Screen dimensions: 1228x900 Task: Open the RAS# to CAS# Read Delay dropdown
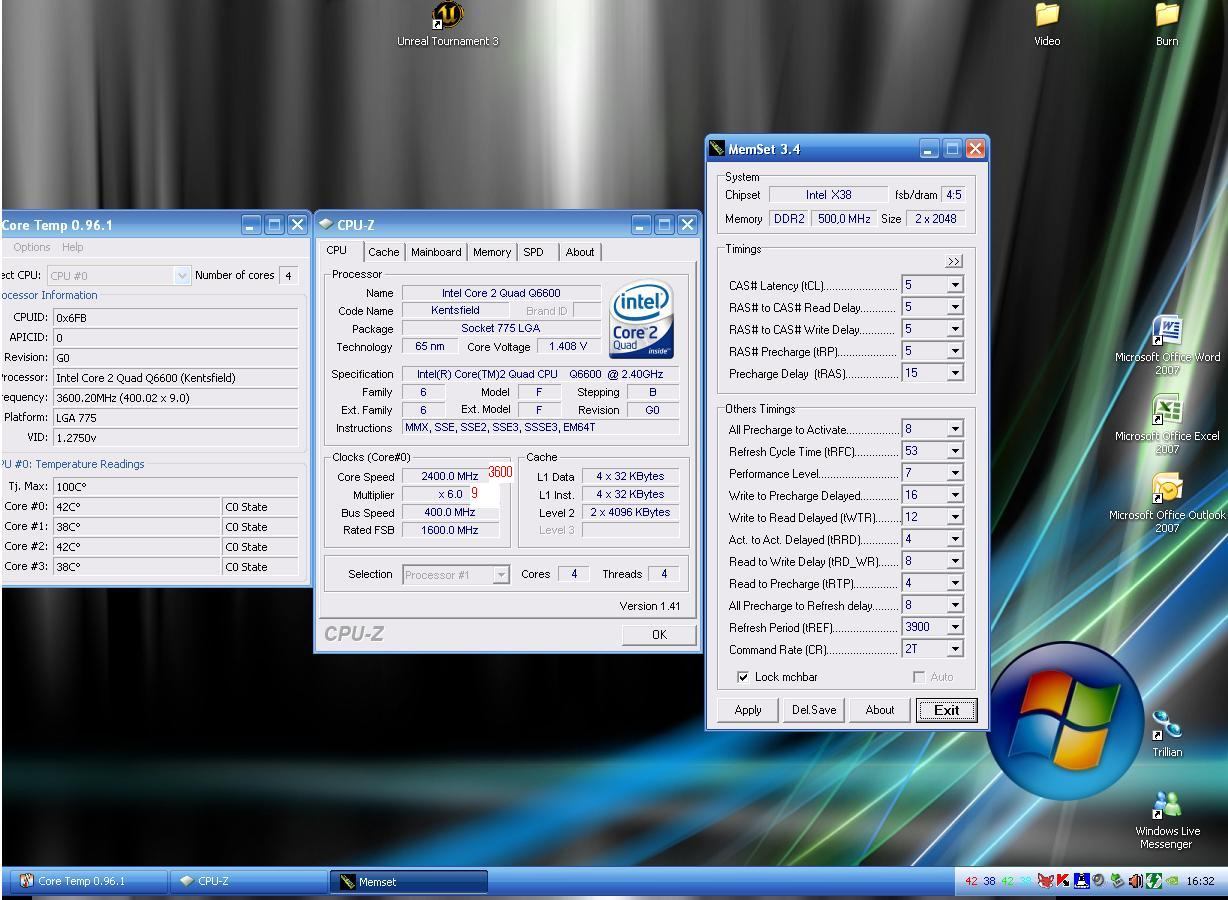point(954,307)
